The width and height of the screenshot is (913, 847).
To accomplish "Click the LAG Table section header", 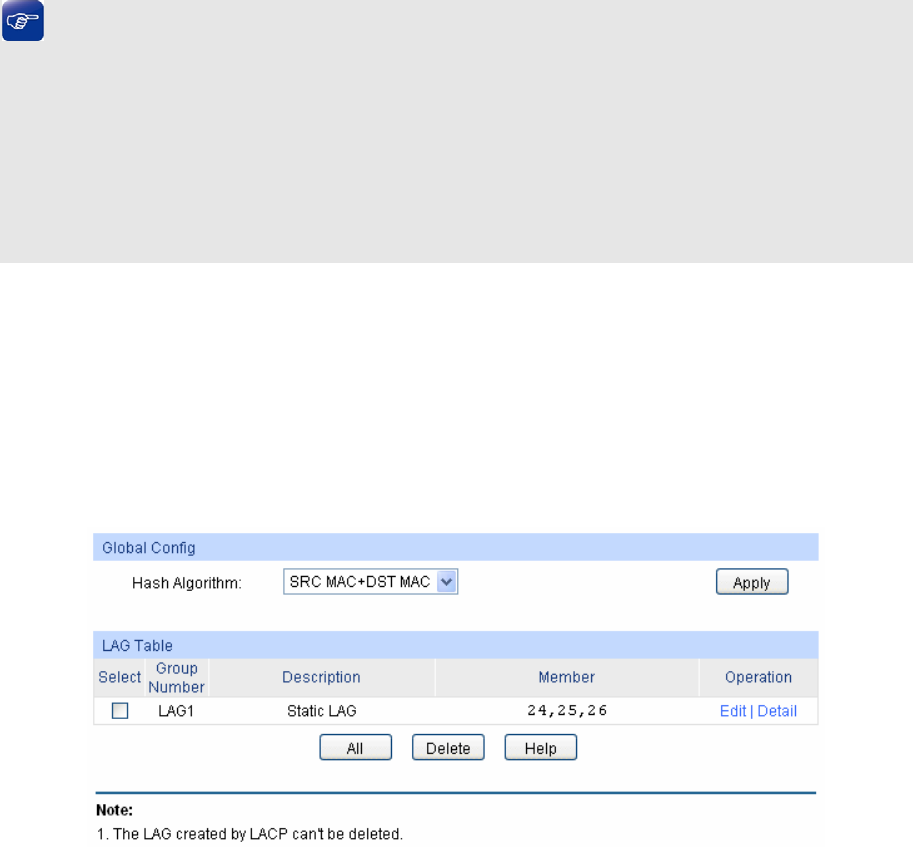I will point(455,645).
